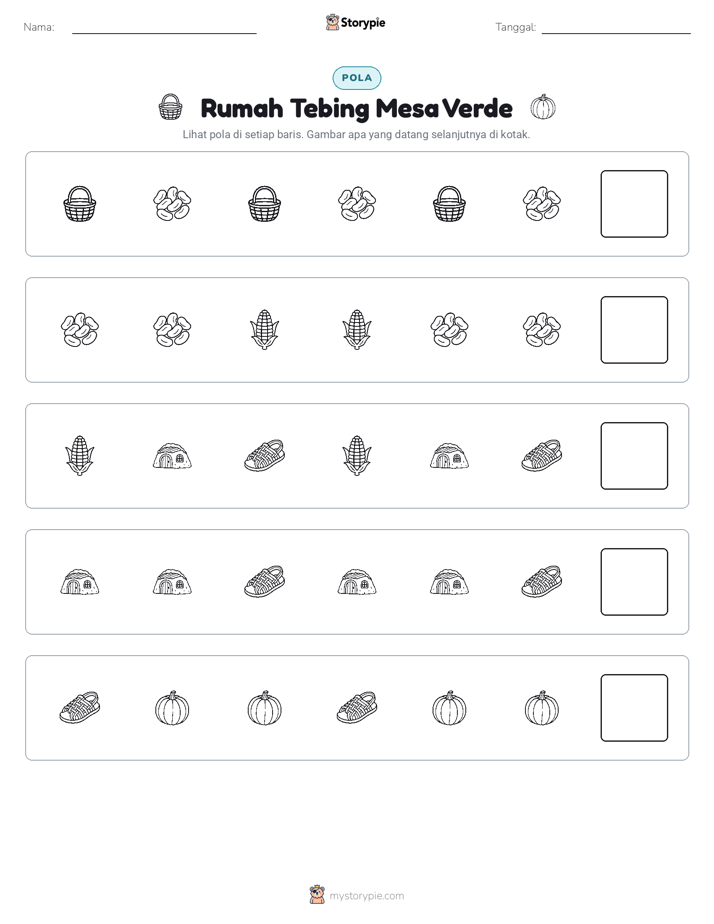The width and height of the screenshot is (714, 924).
Task: Click the first cliff house in row three
Action: (x=172, y=456)
